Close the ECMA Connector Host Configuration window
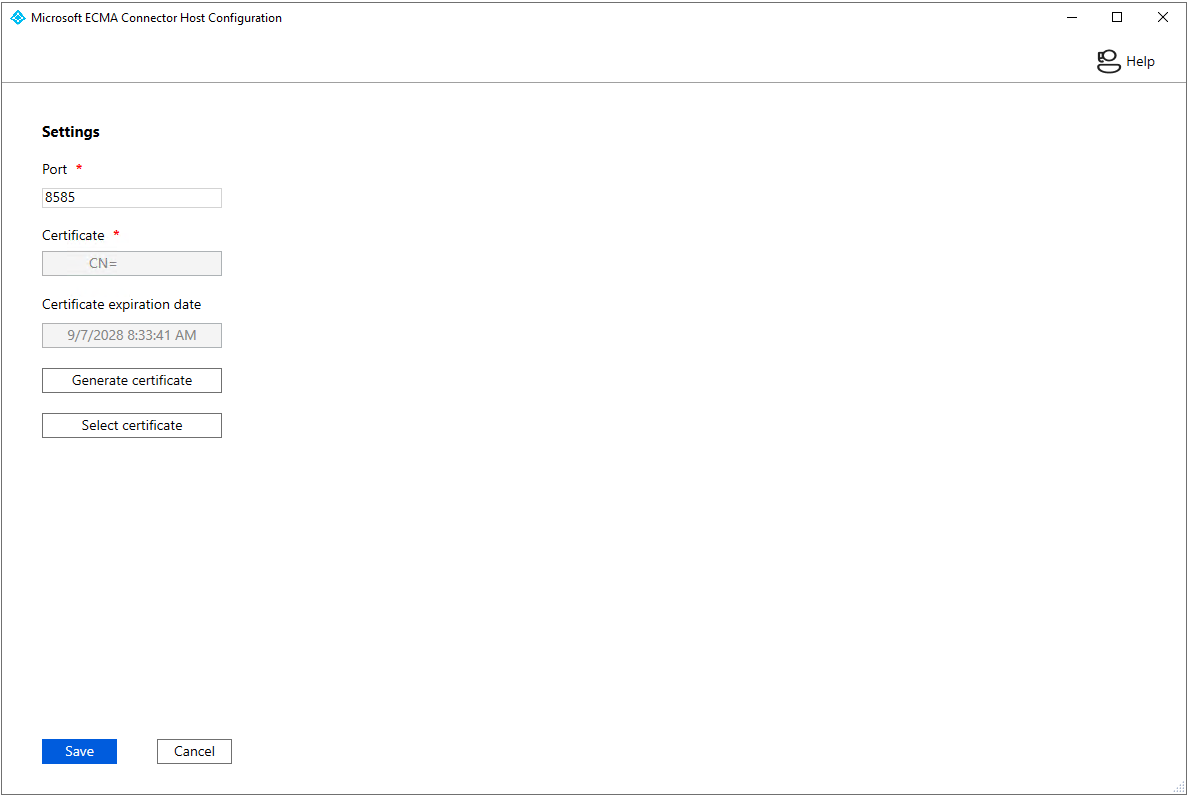The image size is (1189, 797). (x=1163, y=18)
